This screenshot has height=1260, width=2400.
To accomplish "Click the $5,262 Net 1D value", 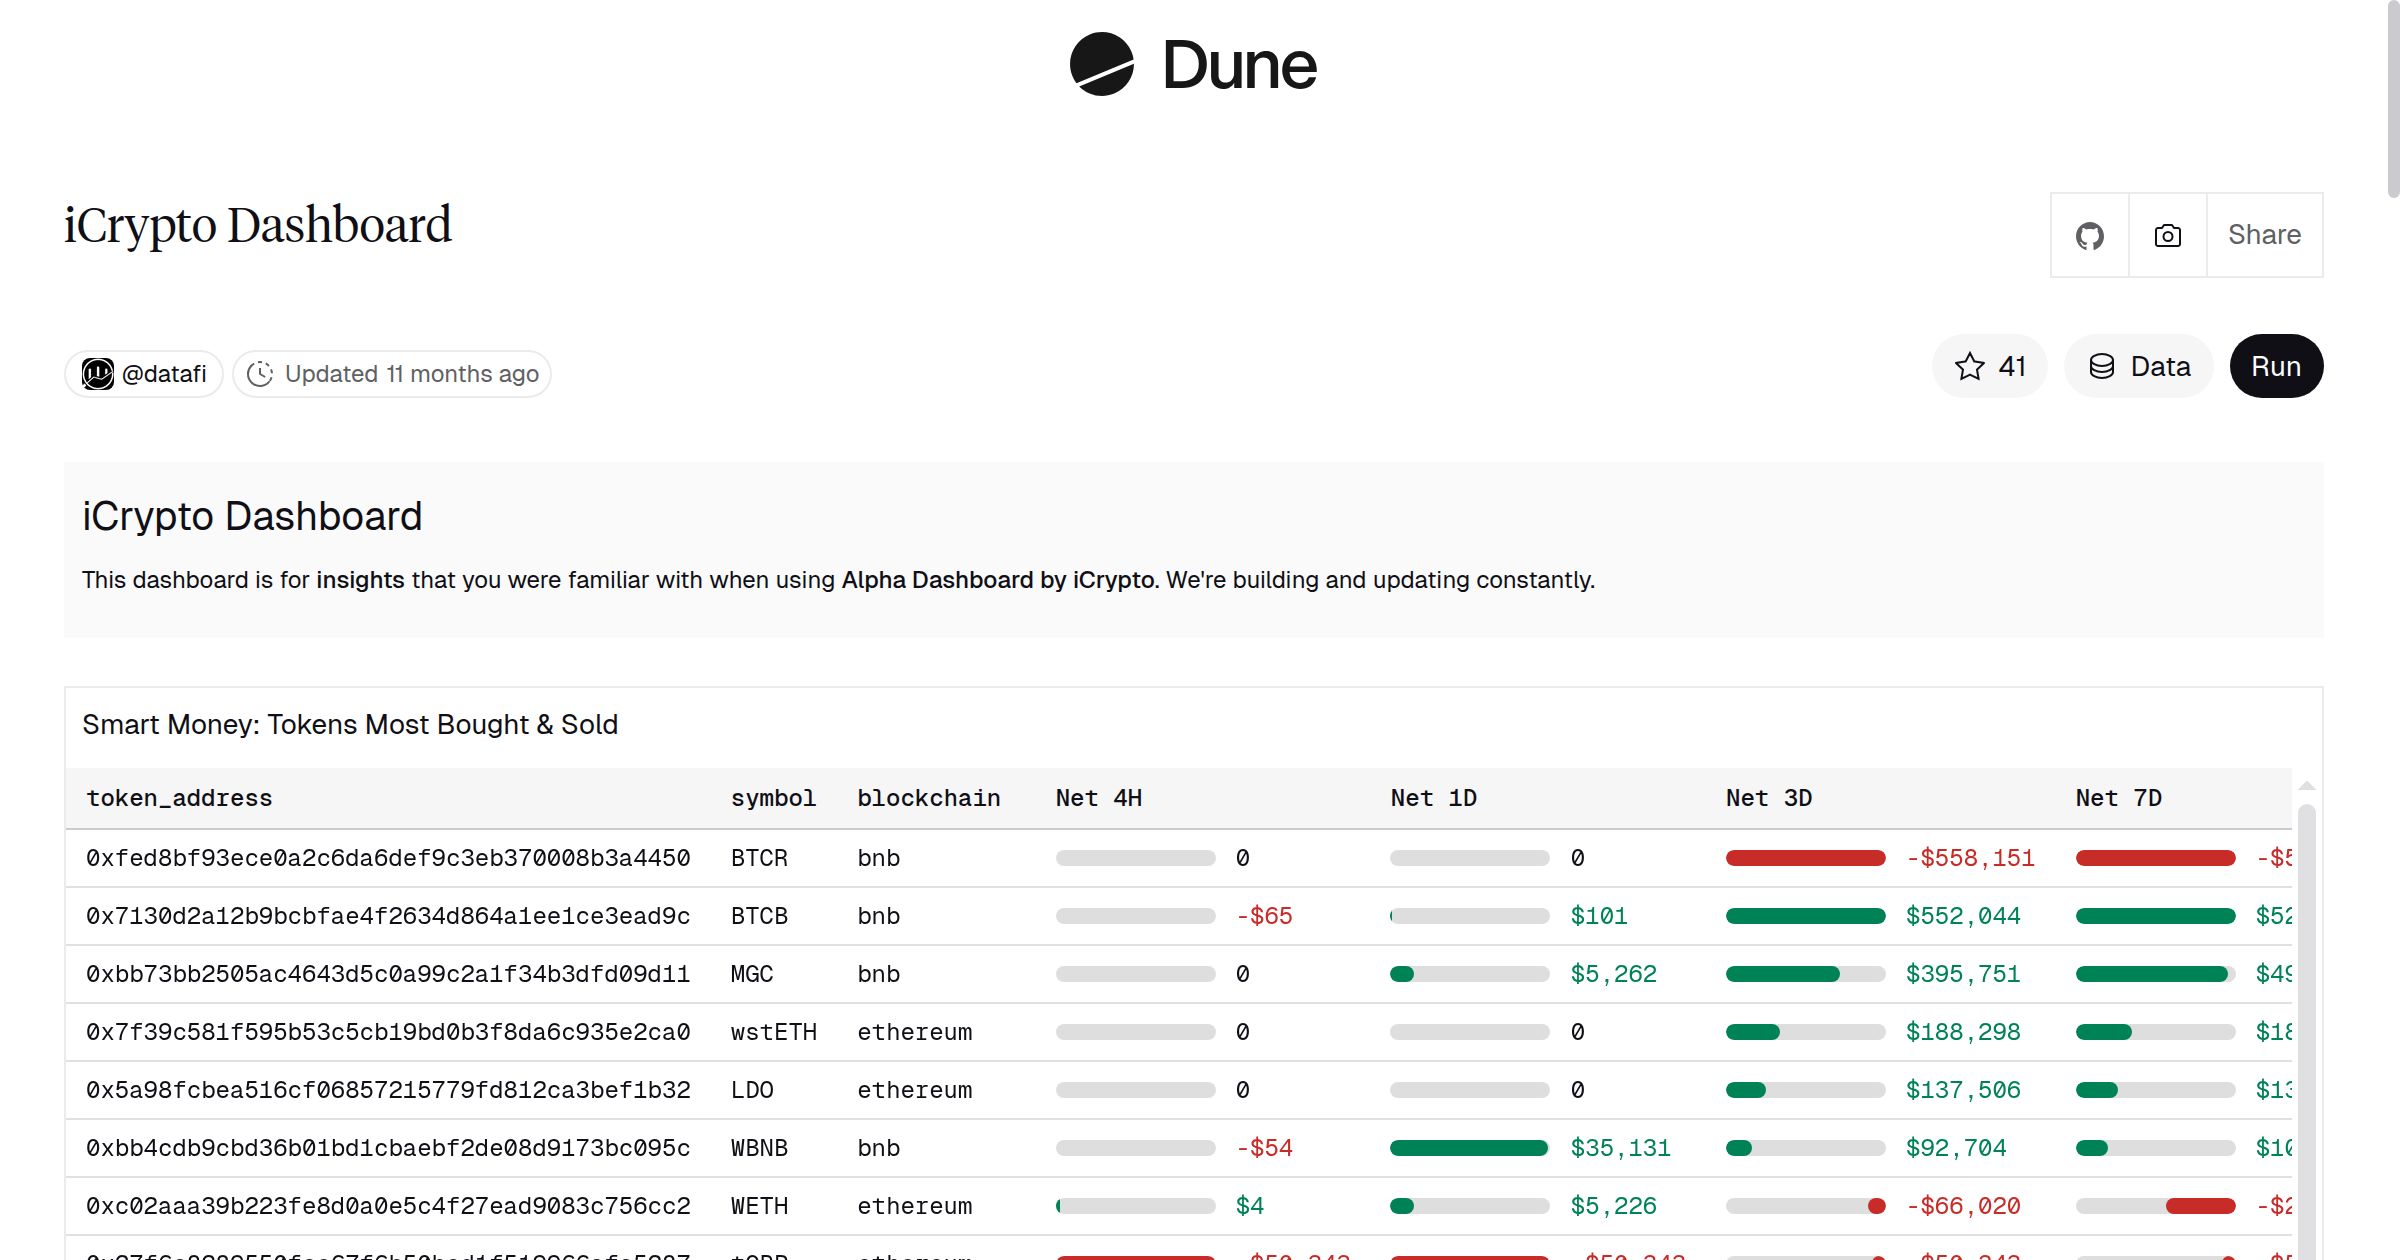I will (1613, 974).
